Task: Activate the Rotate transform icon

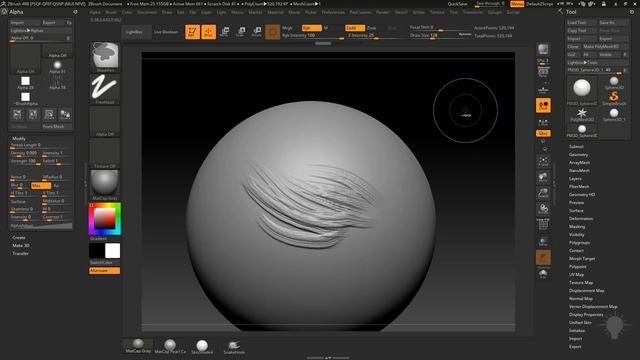Action: 257,32
